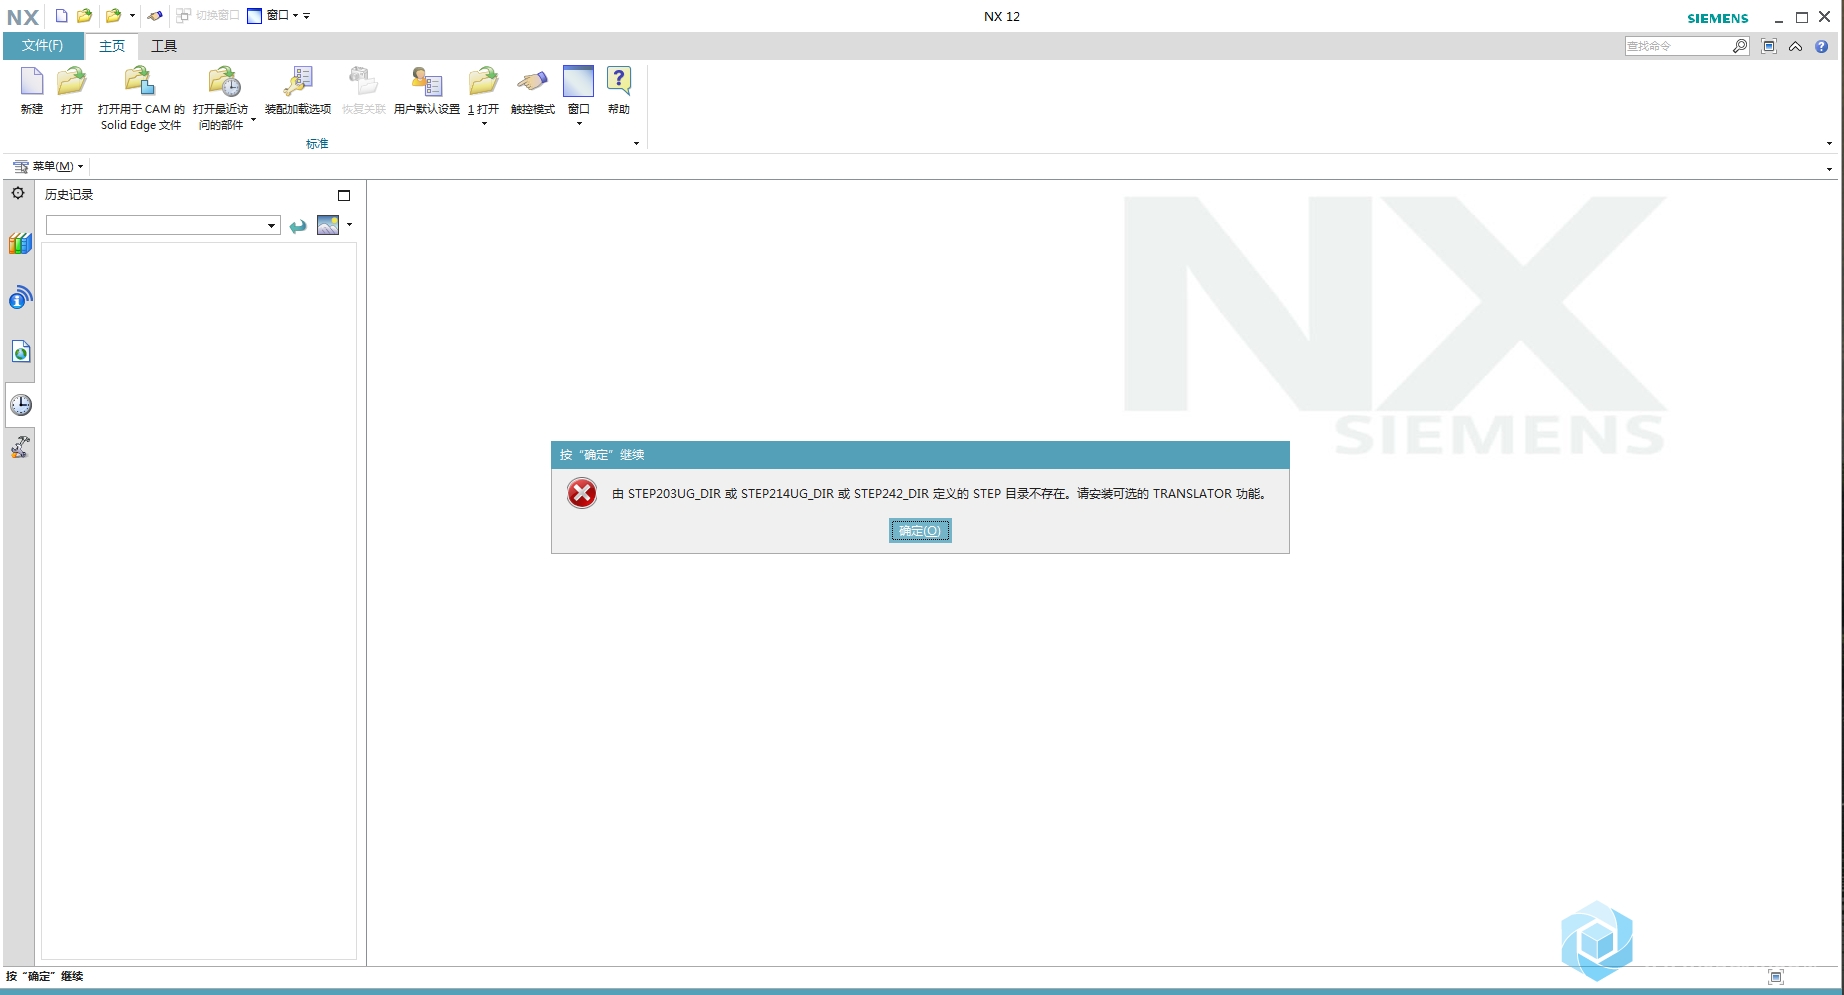Click the 查找命令 command finder search field
The image size is (1844, 995).
(x=1678, y=46)
